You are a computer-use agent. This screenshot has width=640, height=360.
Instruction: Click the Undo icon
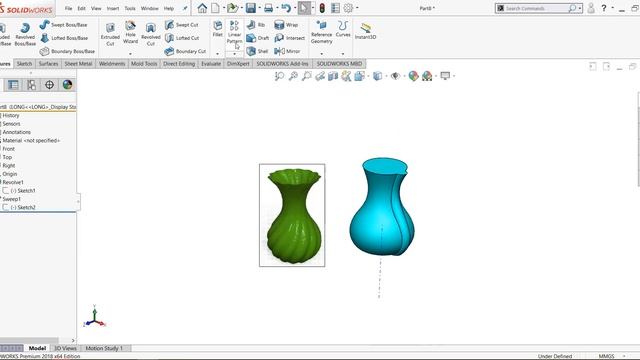tap(286, 8)
